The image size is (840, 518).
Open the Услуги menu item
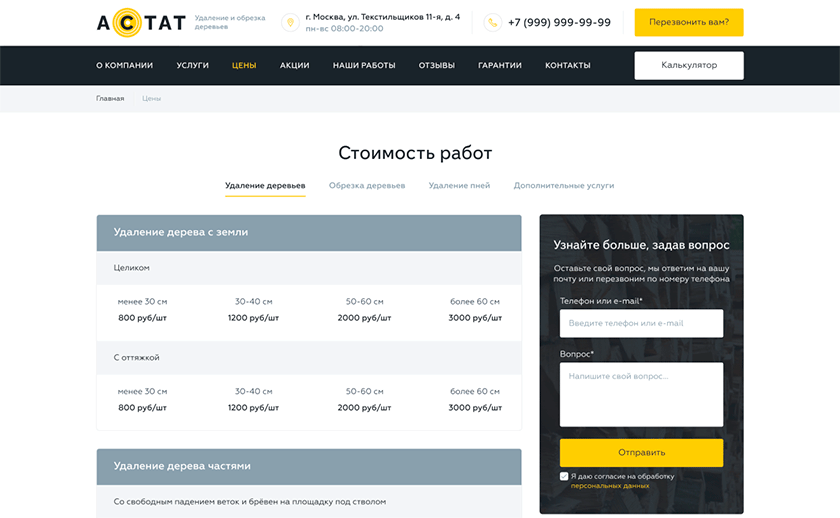coord(192,65)
